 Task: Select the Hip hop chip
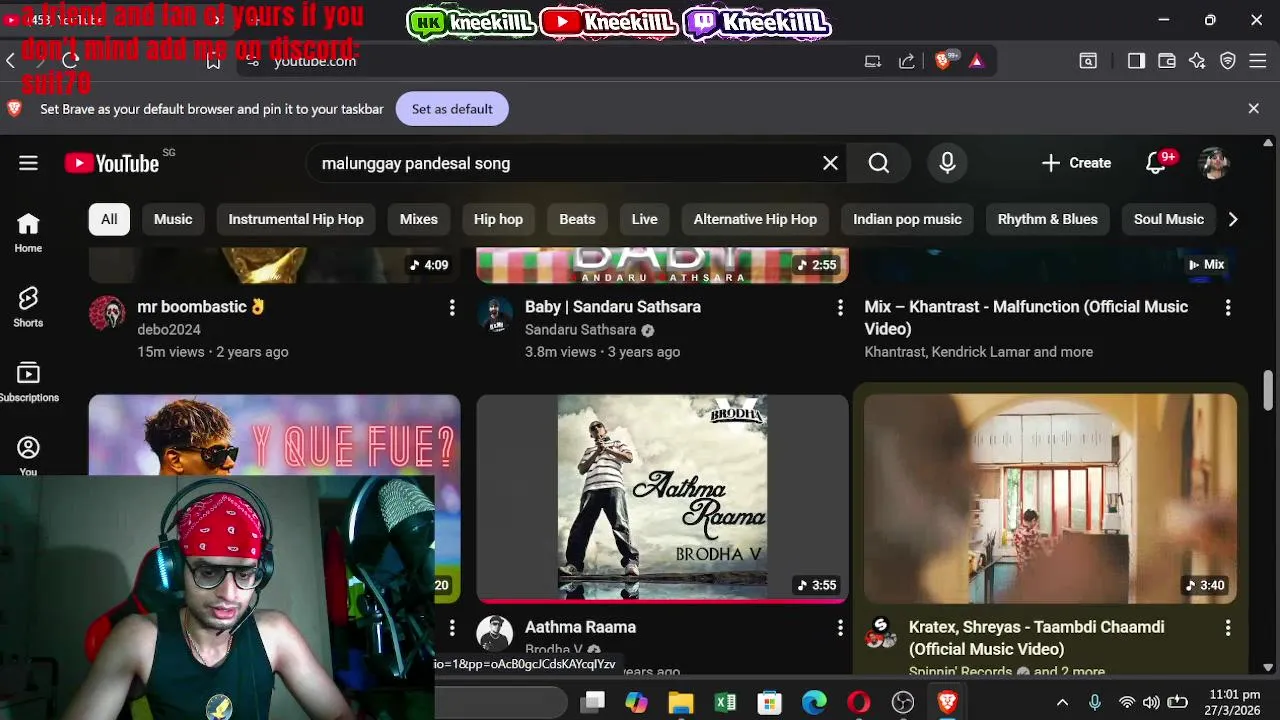[x=498, y=219]
